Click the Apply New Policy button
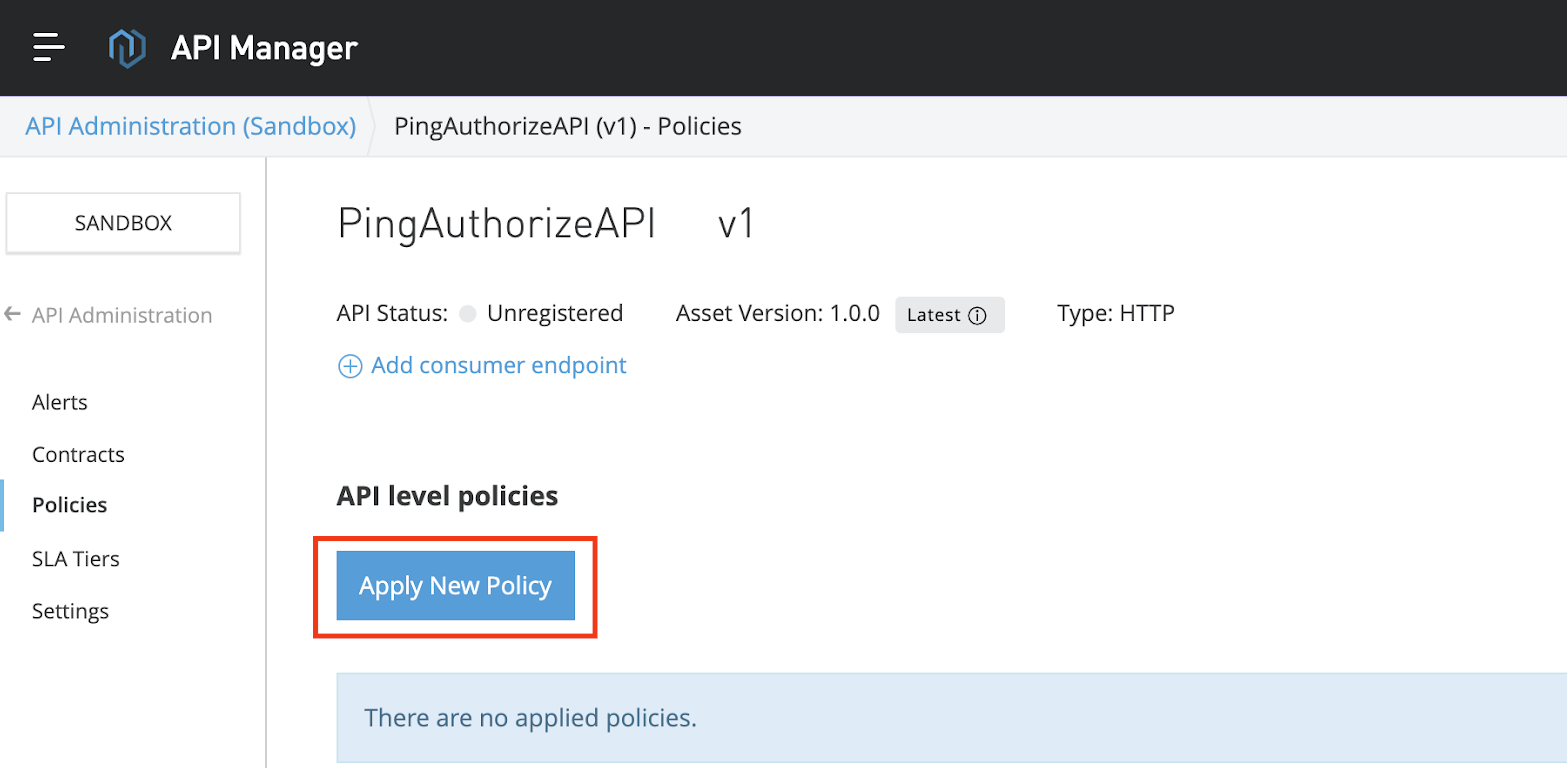 coord(455,585)
